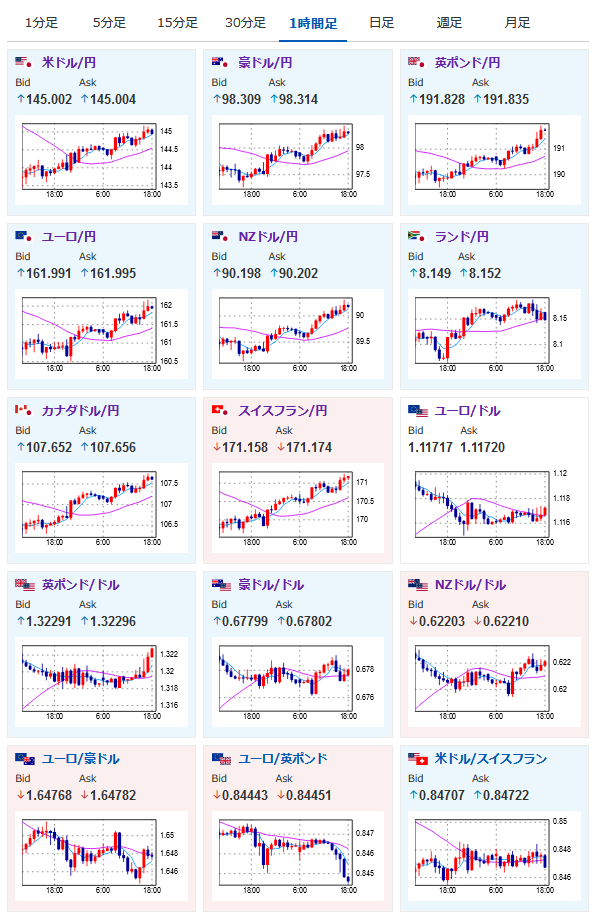Select the 月足 monthly tab
The image size is (595, 915).
pos(517,23)
